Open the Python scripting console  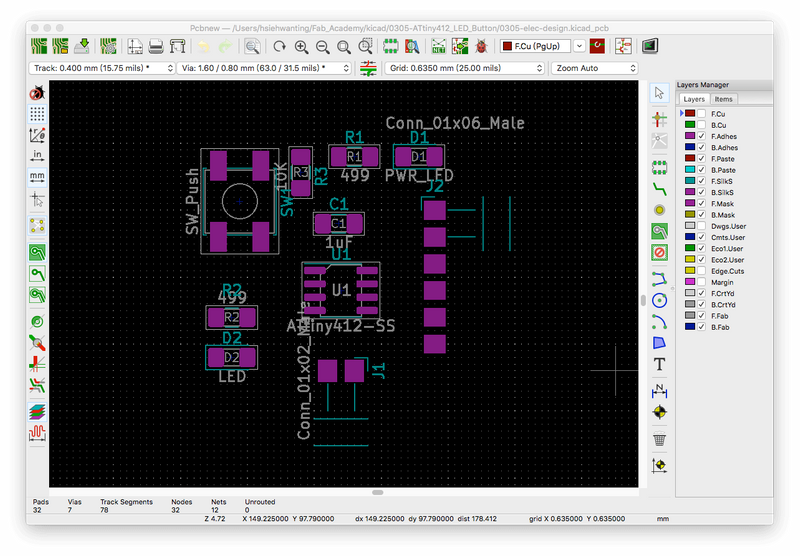coord(650,46)
